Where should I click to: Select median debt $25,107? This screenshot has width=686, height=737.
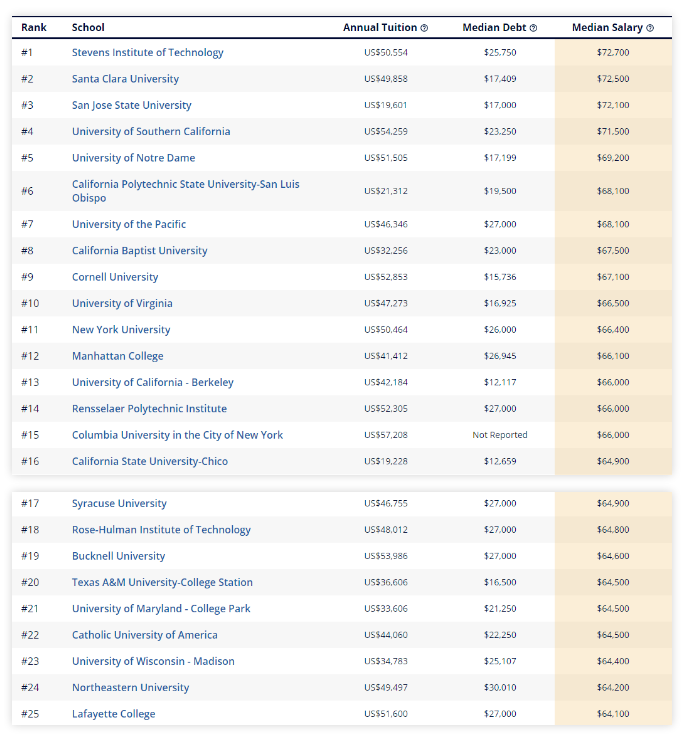click(x=500, y=662)
